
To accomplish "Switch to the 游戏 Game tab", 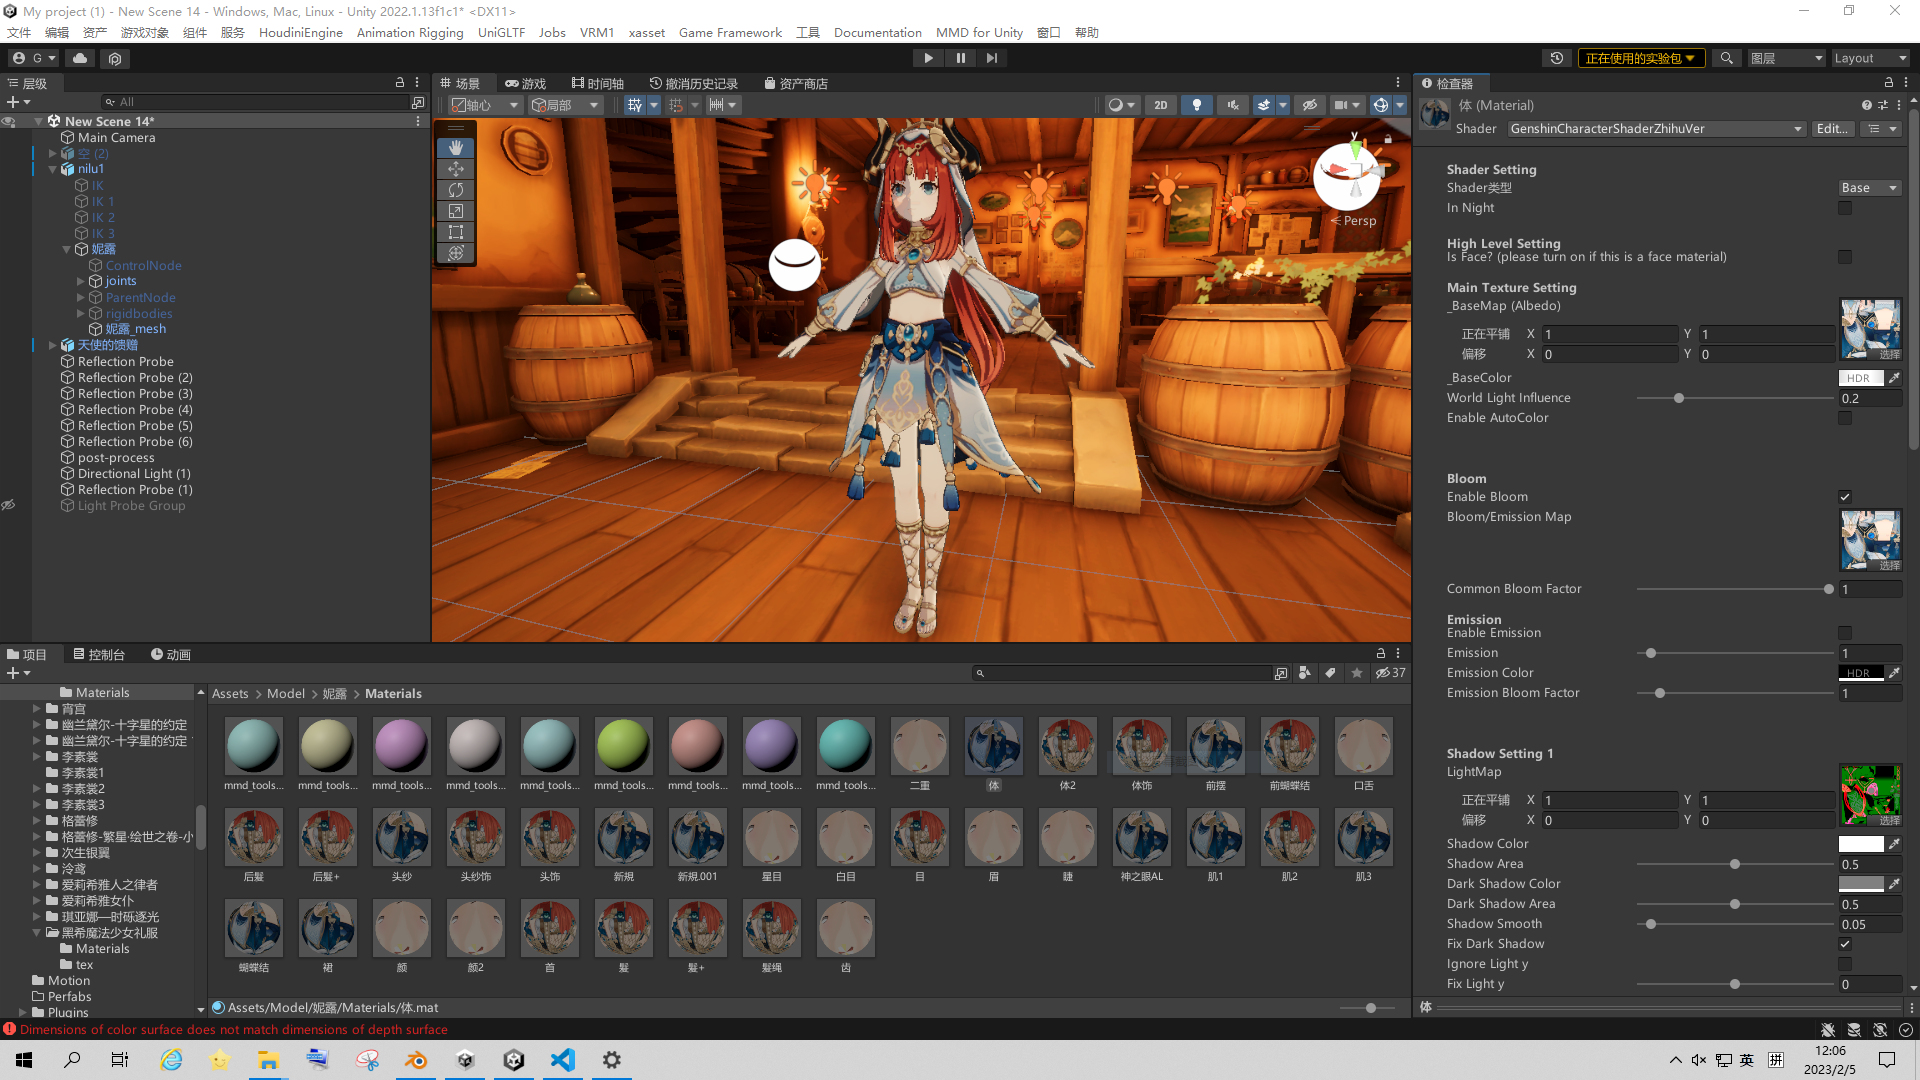I will point(525,83).
